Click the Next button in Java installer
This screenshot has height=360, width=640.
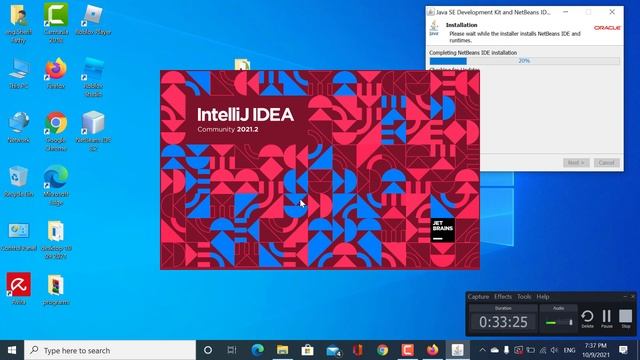pos(576,163)
